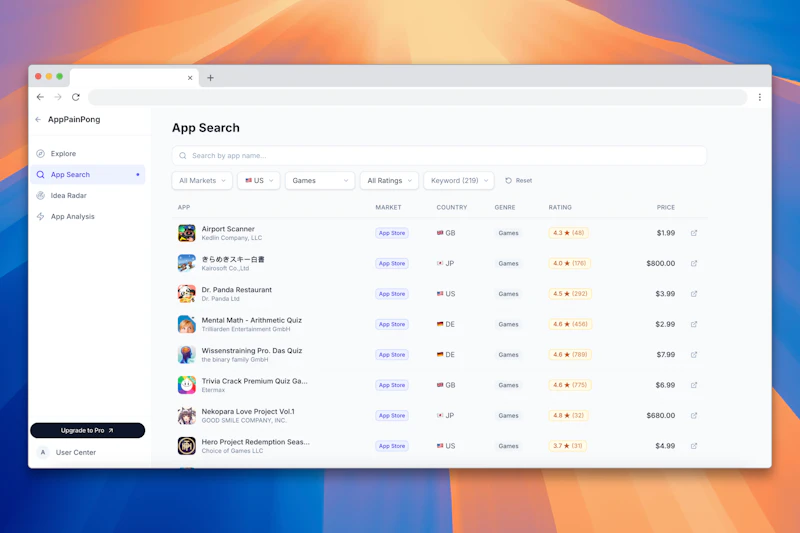Click the Hero Project Redemption app icon
The width and height of the screenshot is (800, 533).
tap(186, 446)
